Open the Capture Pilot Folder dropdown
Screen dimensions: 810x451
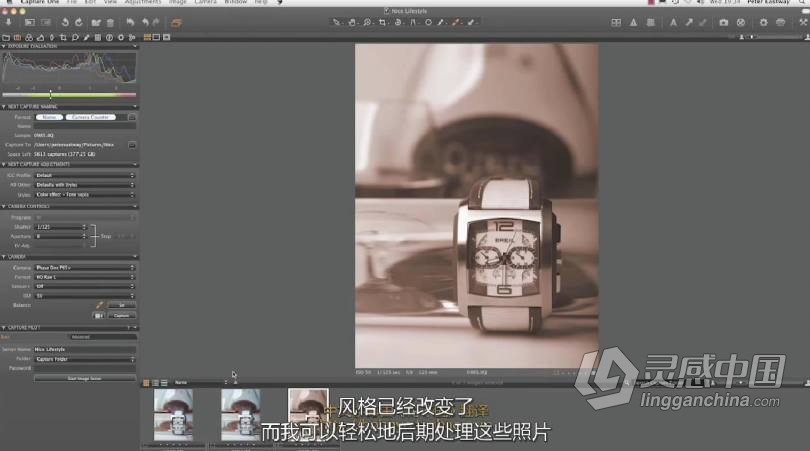tap(85, 359)
